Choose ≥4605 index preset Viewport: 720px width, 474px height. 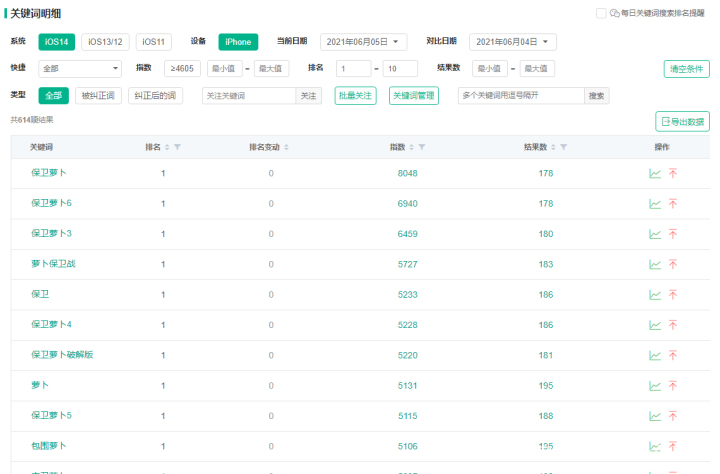click(182, 68)
